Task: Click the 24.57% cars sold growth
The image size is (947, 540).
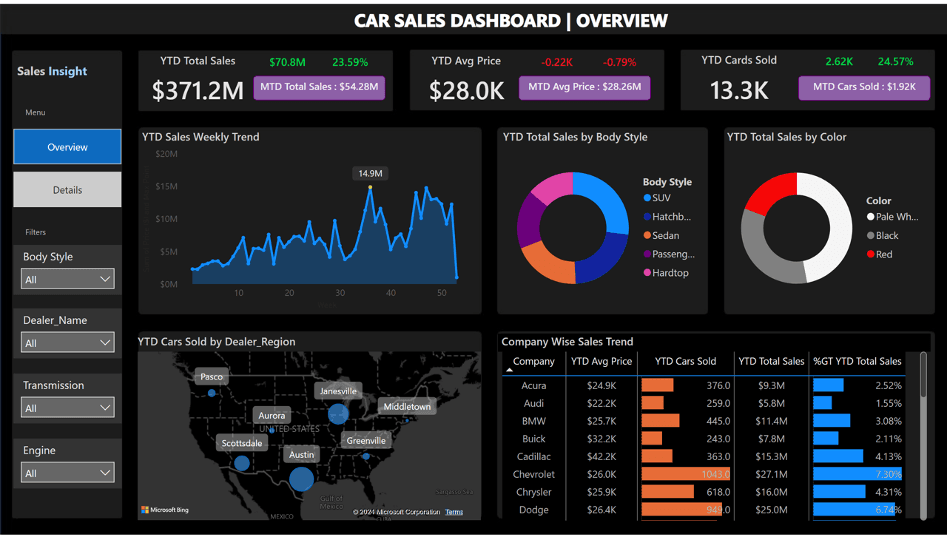Action: tap(895, 62)
